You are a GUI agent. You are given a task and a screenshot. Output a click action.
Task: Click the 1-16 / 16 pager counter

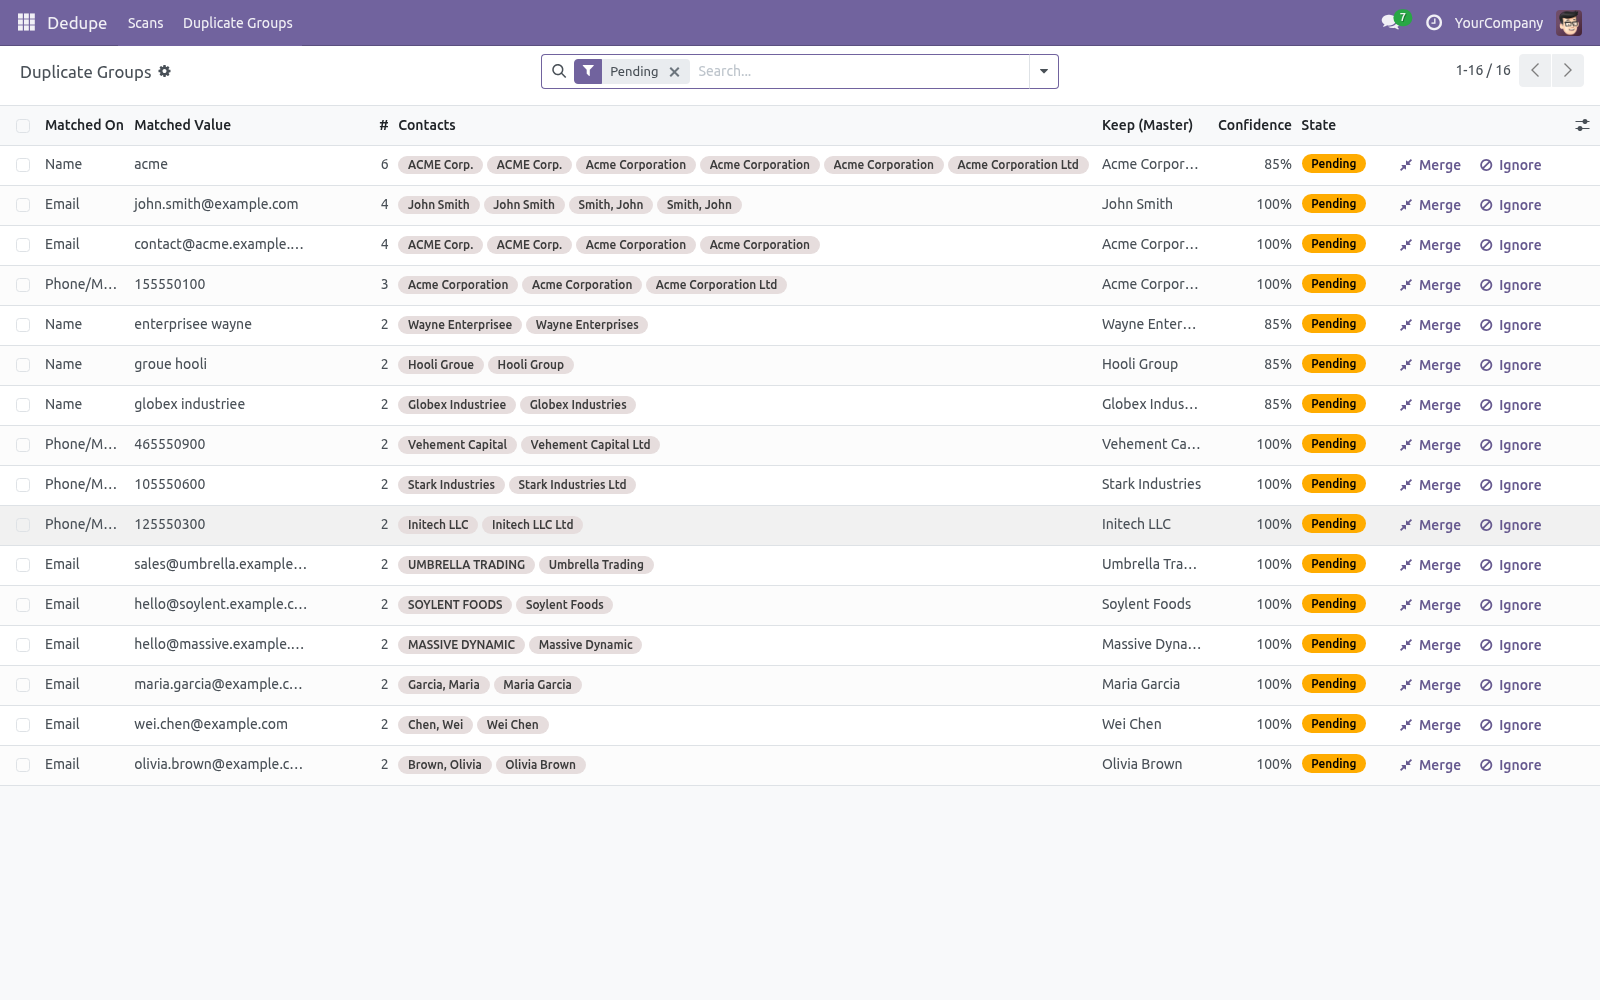pyautogui.click(x=1483, y=70)
